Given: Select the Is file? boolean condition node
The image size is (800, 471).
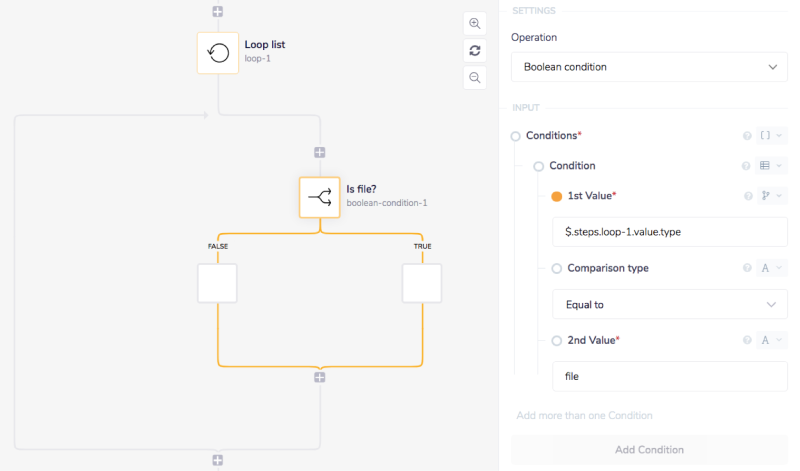Looking at the screenshot, I should coord(320,197).
